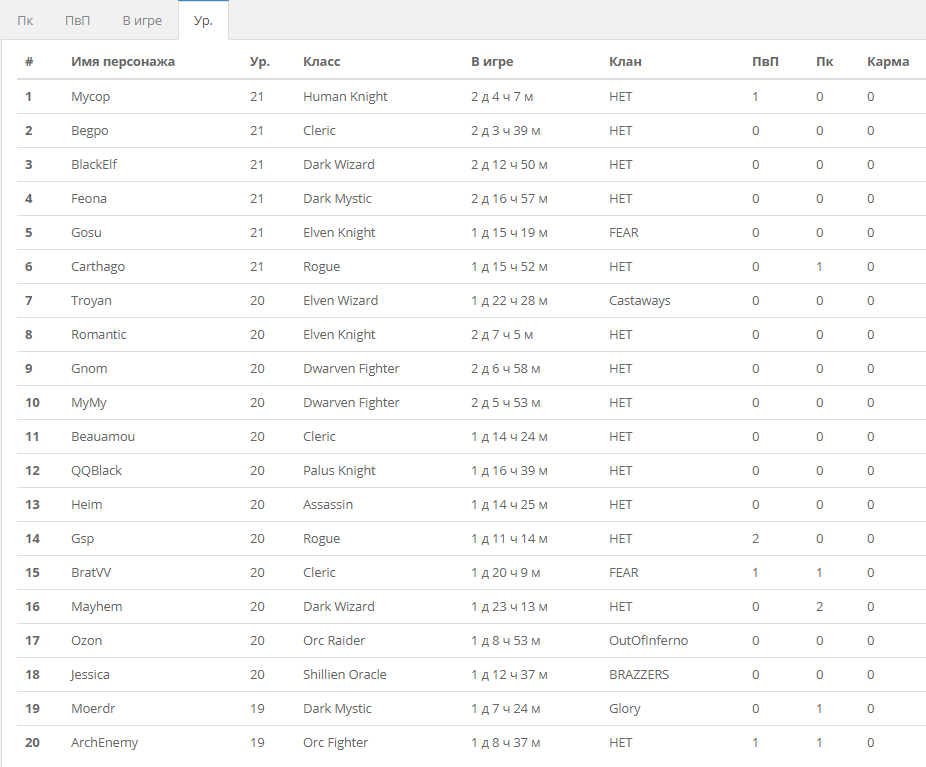Select the Glory clan for Moerdr
The height and width of the screenshot is (767, 926).
tap(625, 709)
